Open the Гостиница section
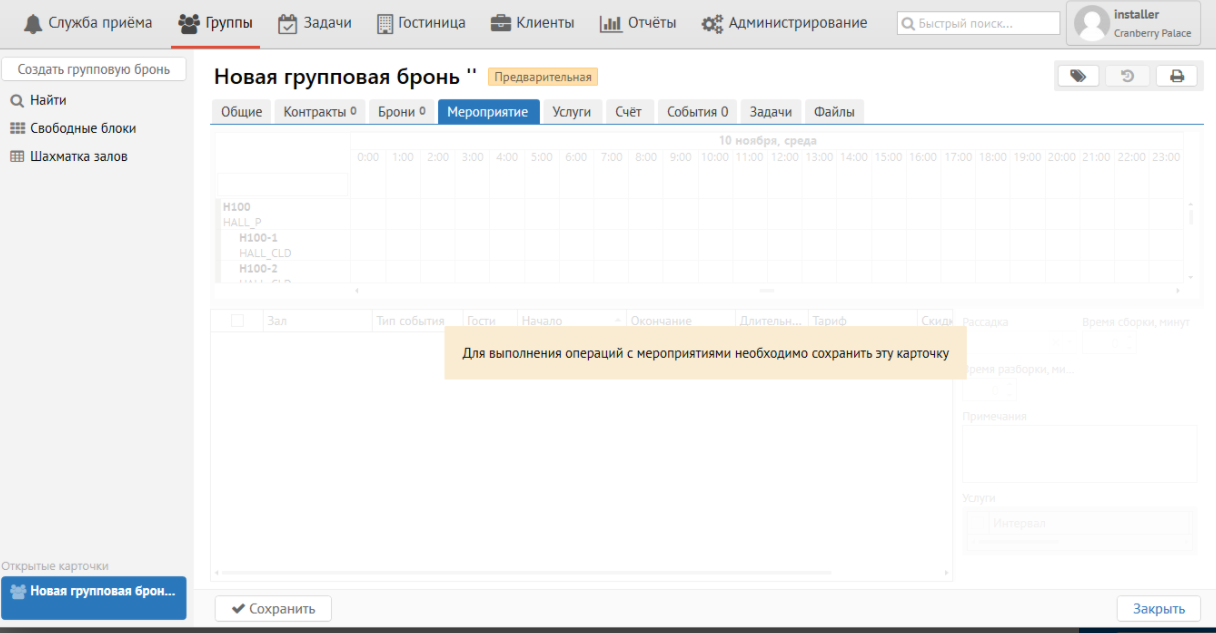 [421, 23]
